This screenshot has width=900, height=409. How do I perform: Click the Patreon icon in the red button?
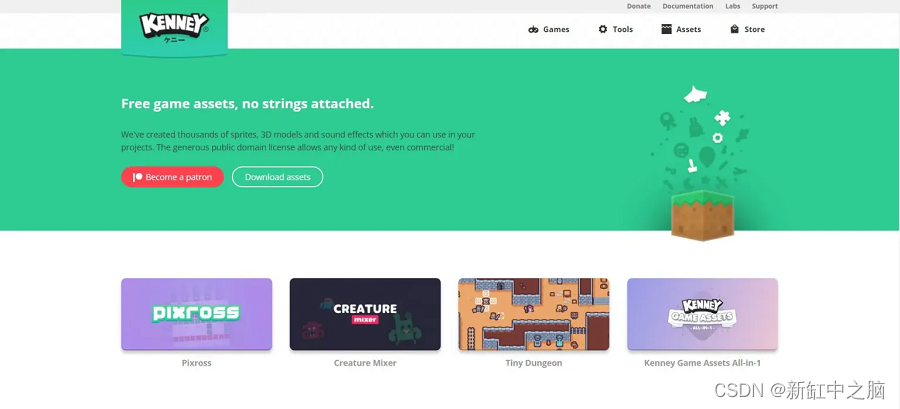click(x=138, y=177)
